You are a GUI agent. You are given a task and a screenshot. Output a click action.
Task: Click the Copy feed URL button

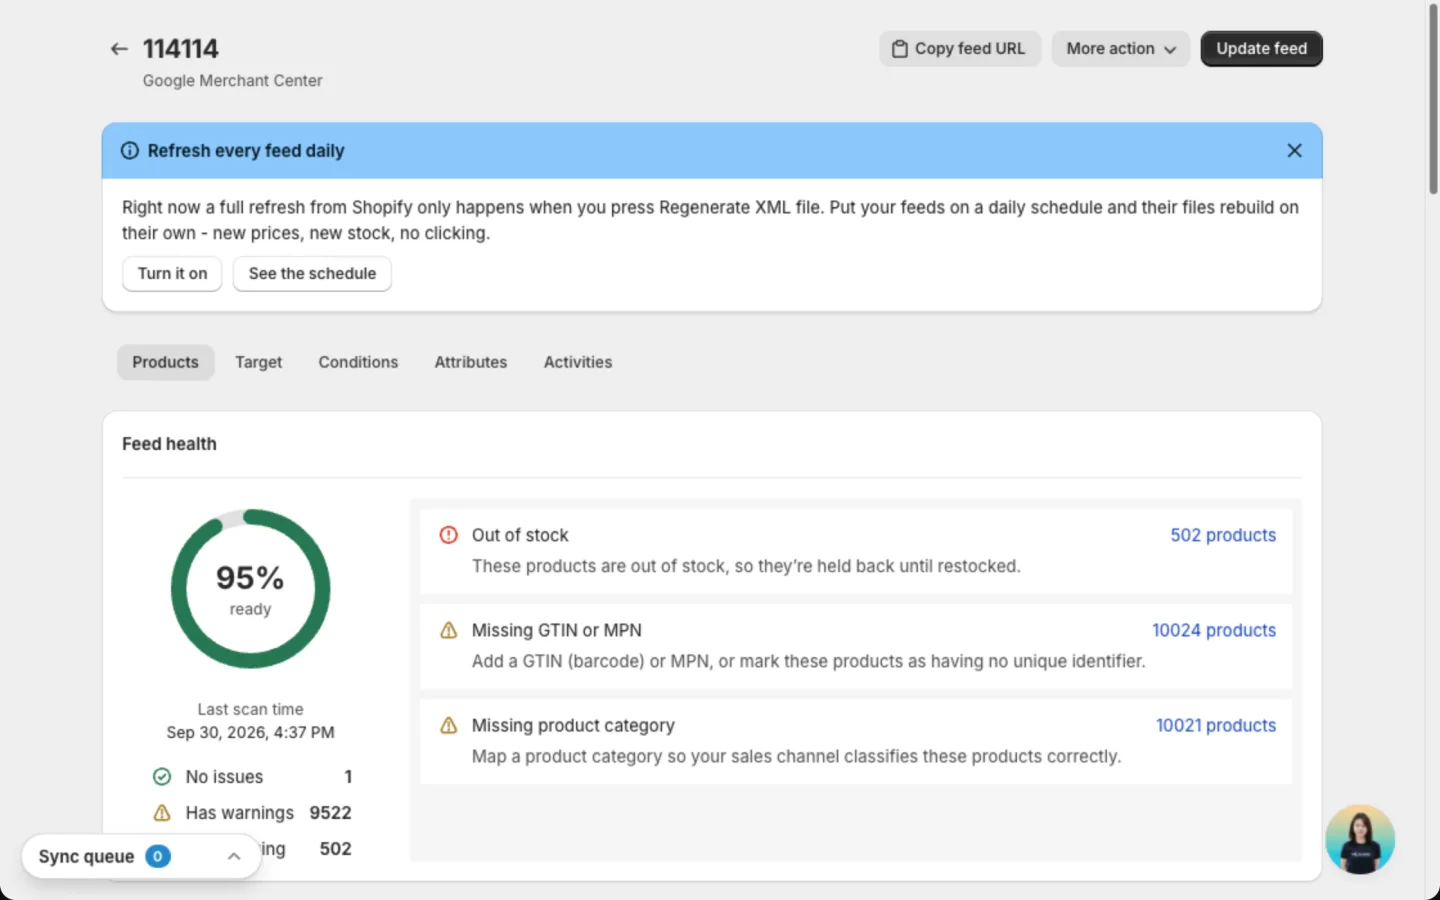(960, 49)
